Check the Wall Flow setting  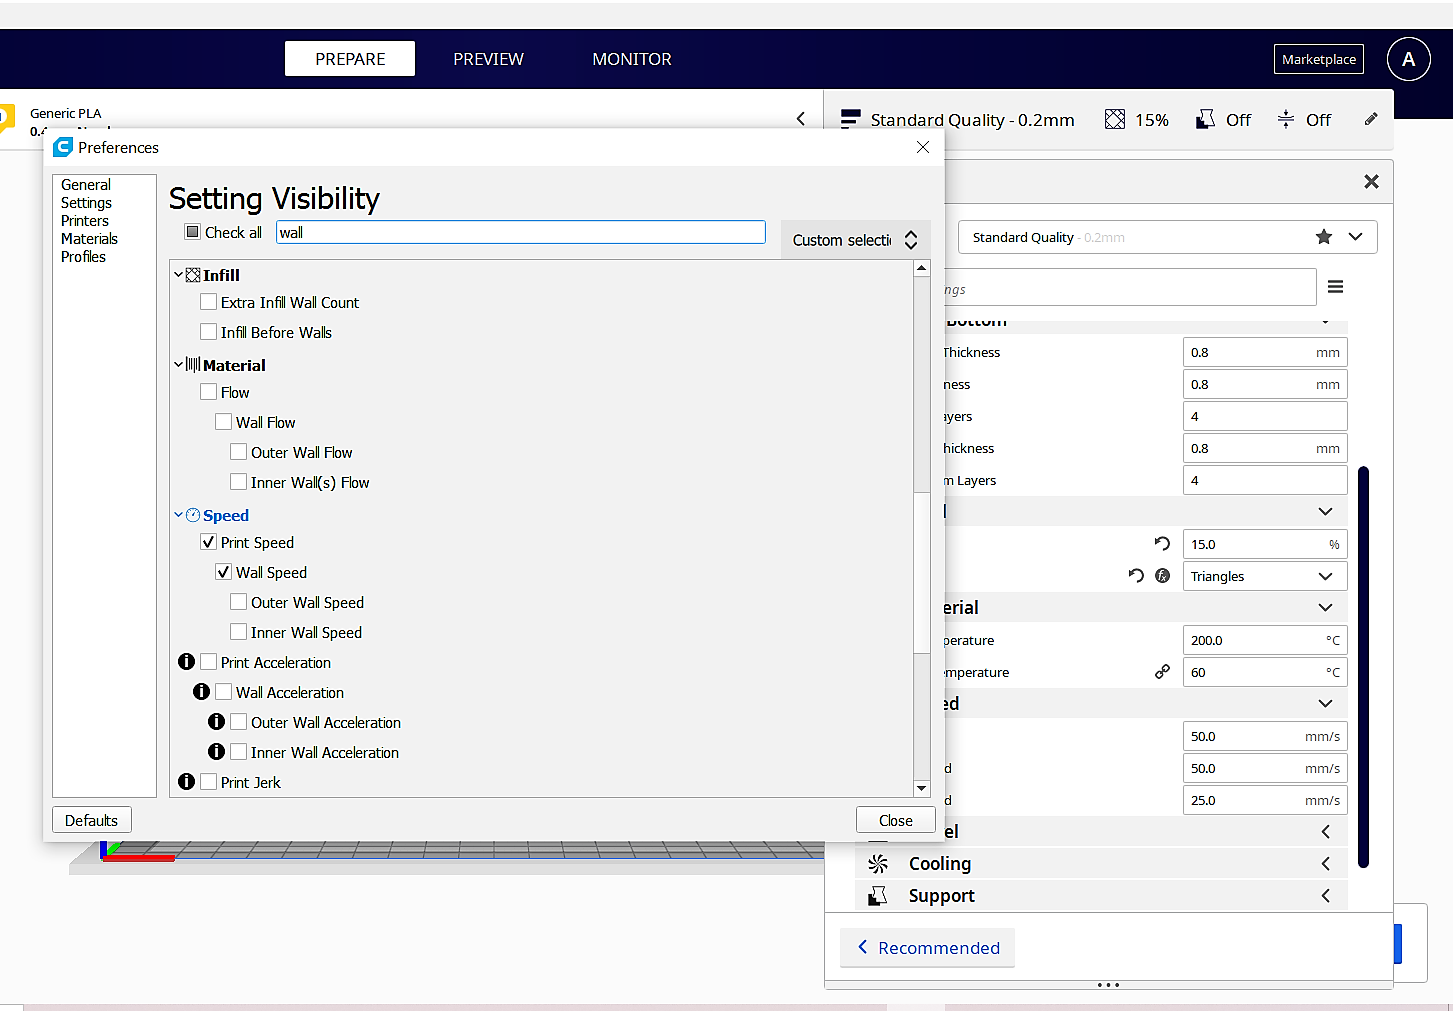tap(223, 421)
